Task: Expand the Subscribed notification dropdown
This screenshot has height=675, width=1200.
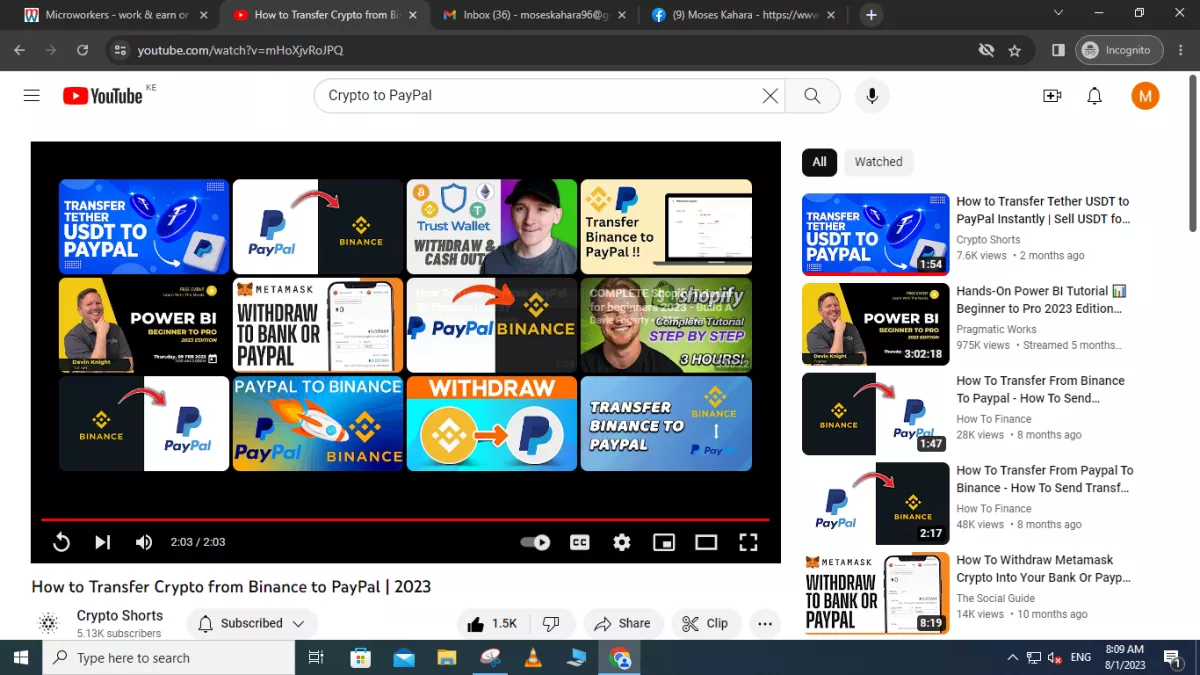Action: [x=252, y=623]
